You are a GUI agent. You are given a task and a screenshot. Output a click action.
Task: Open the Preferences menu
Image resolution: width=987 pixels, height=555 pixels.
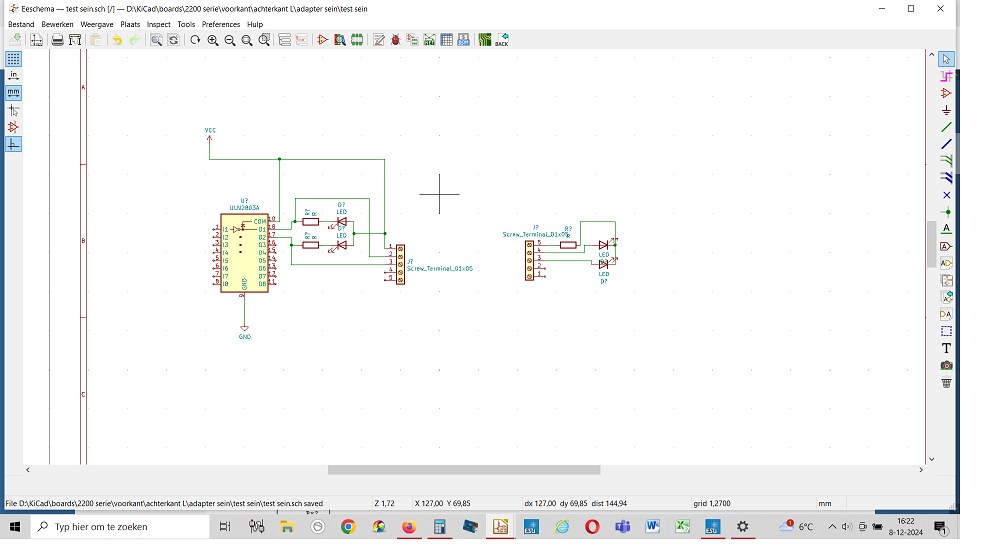pyautogui.click(x=220, y=23)
